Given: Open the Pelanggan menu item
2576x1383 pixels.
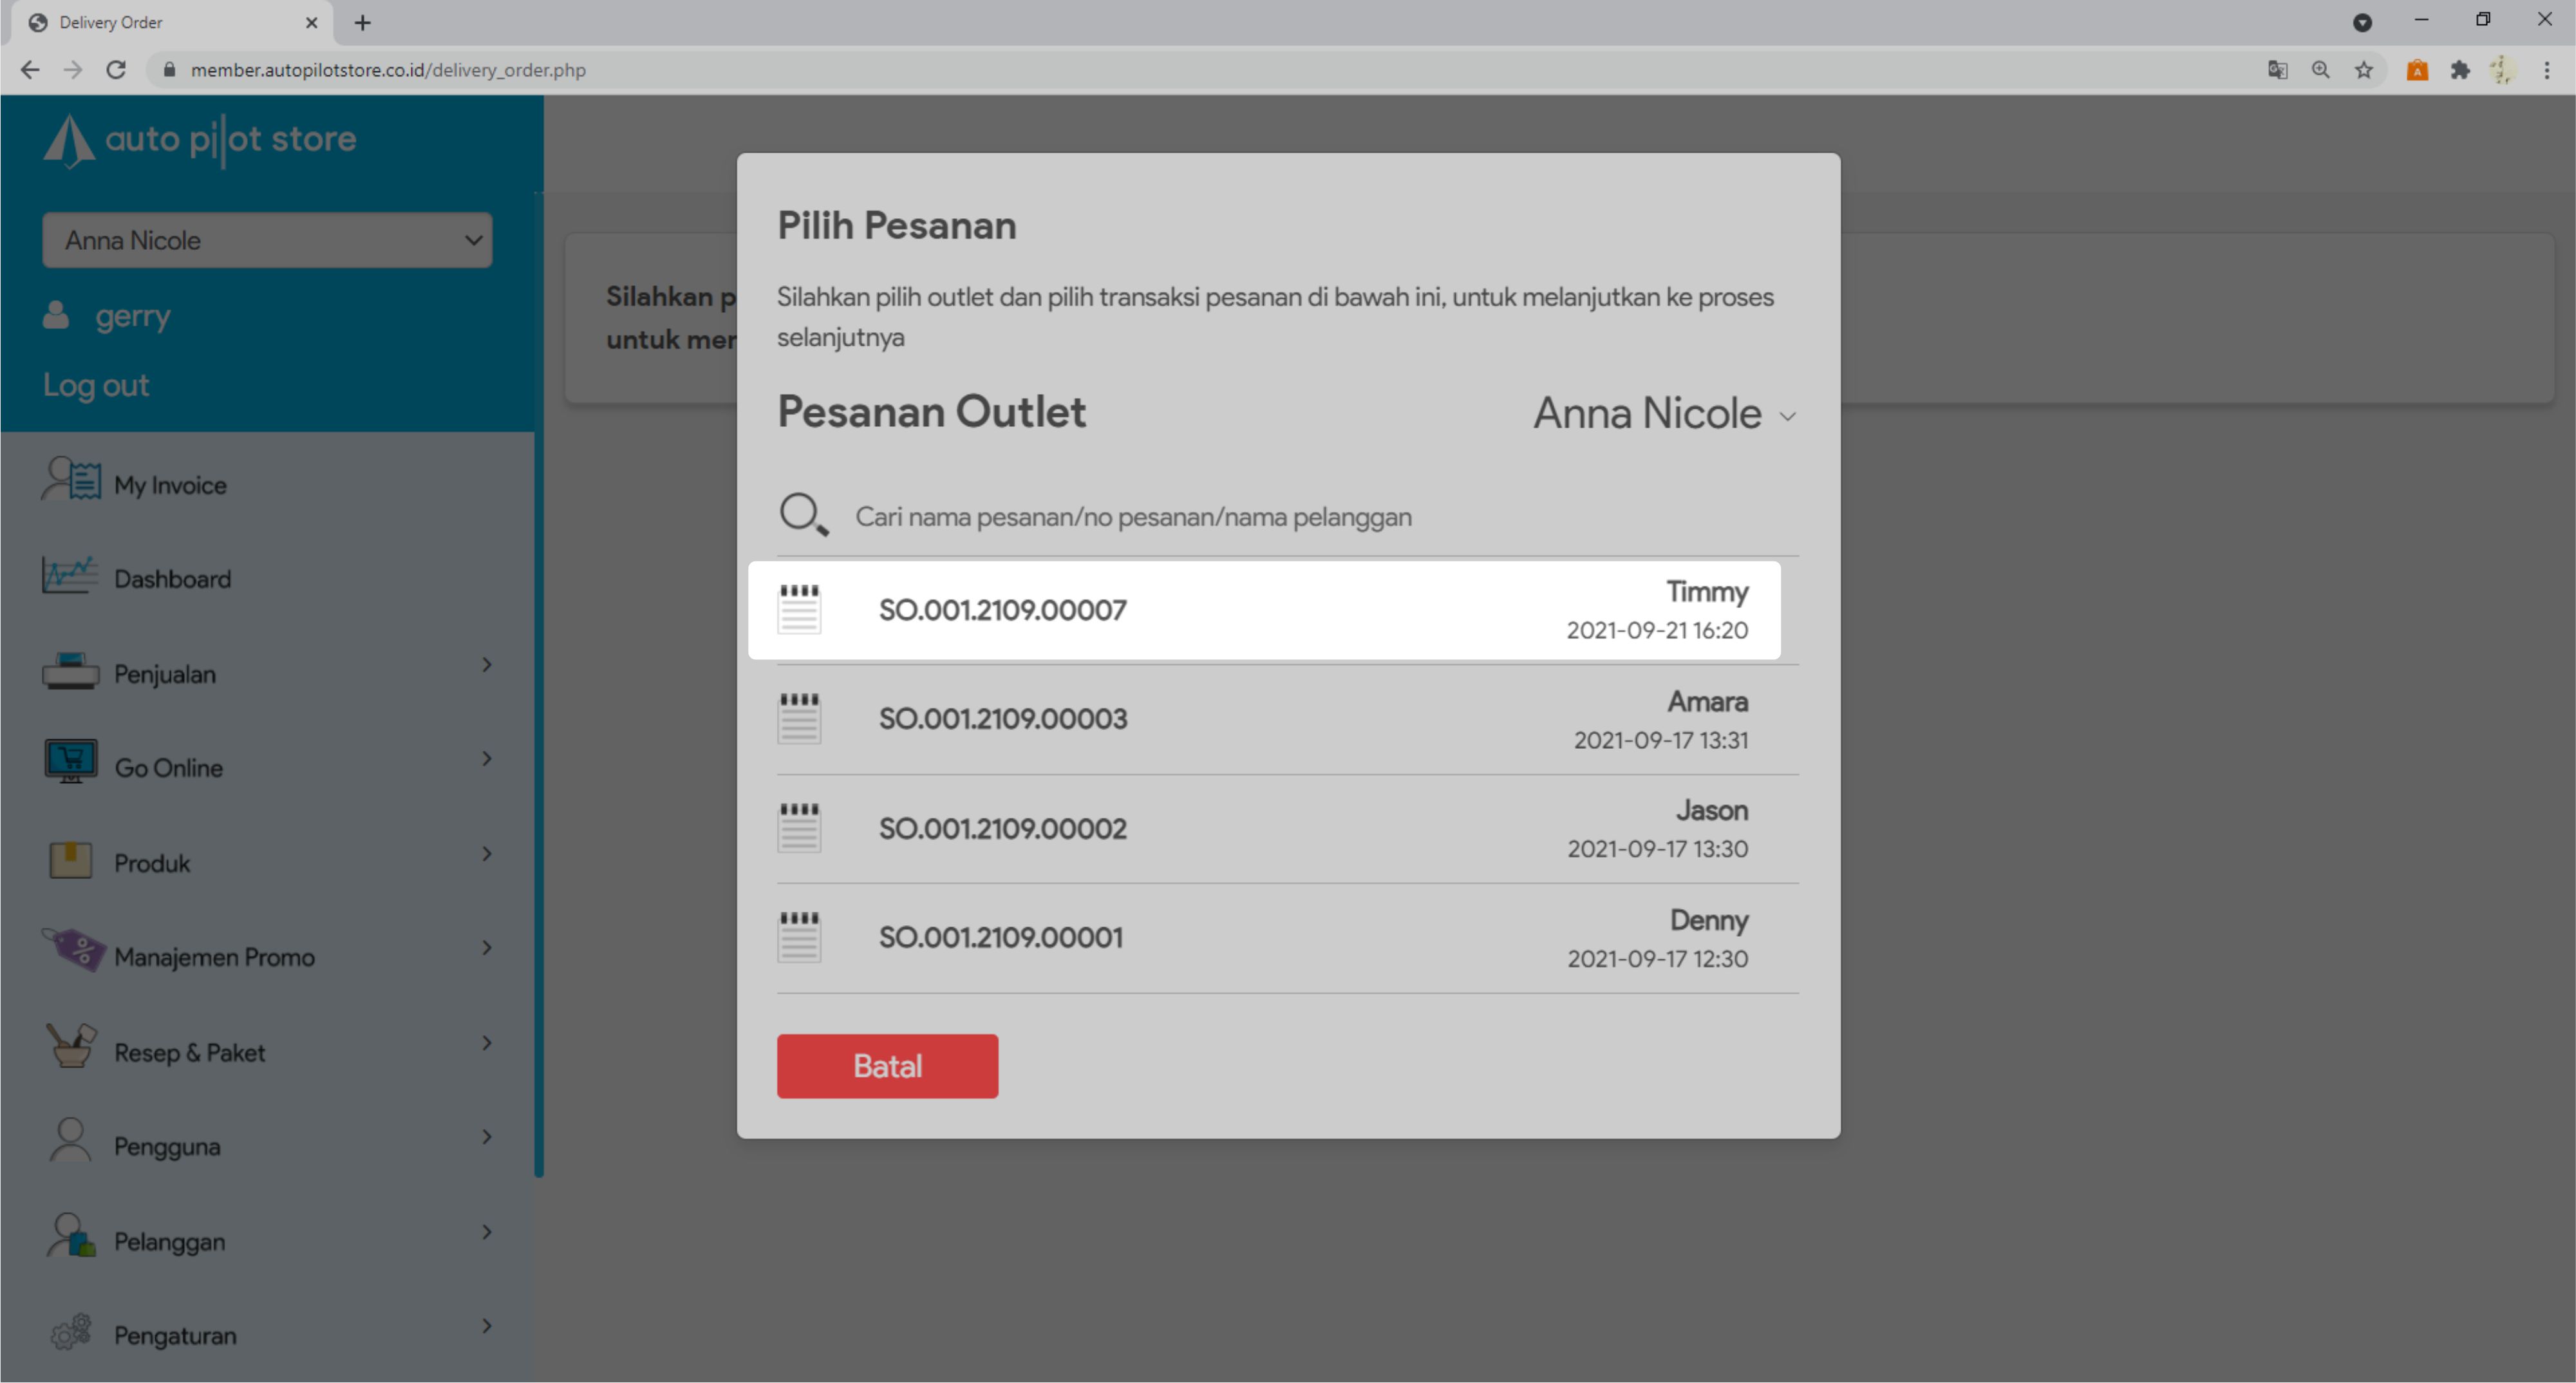Looking at the screenshot, I should (x=170, y=1241).
